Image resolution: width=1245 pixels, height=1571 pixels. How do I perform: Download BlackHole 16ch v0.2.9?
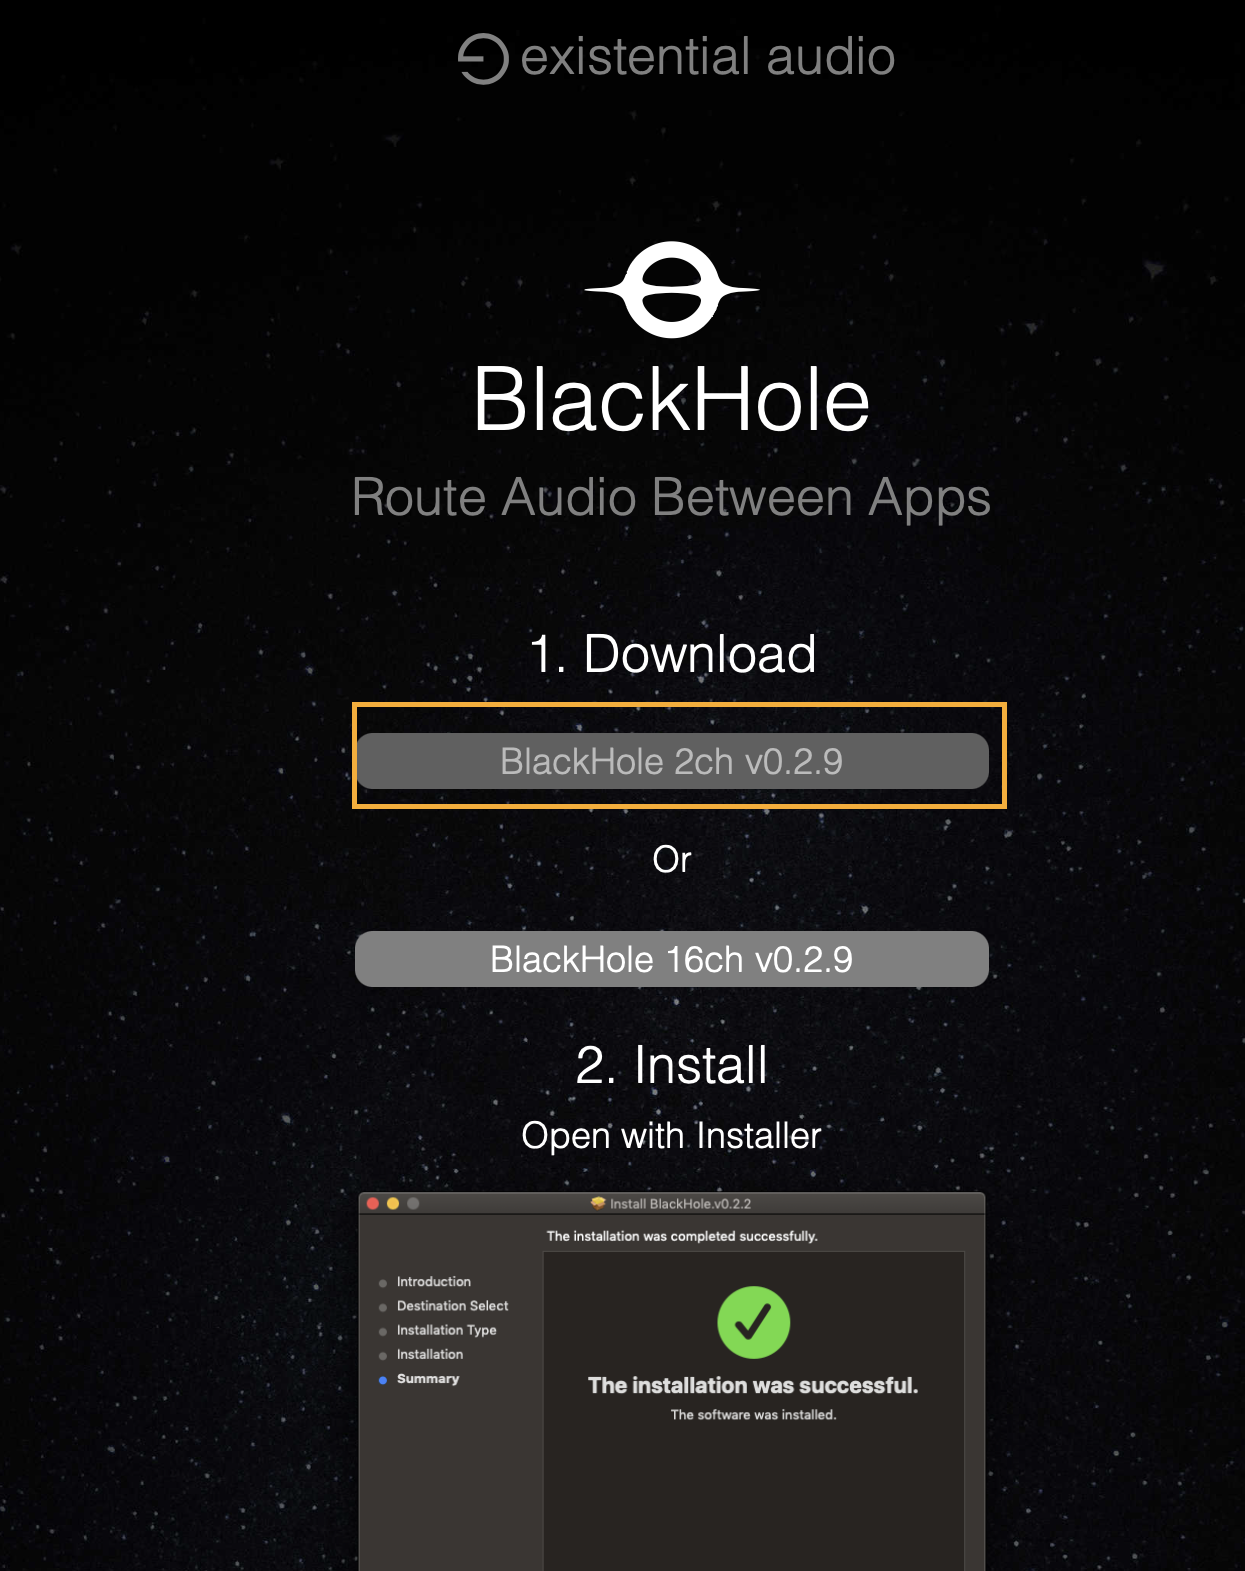[x=672, y=959]
